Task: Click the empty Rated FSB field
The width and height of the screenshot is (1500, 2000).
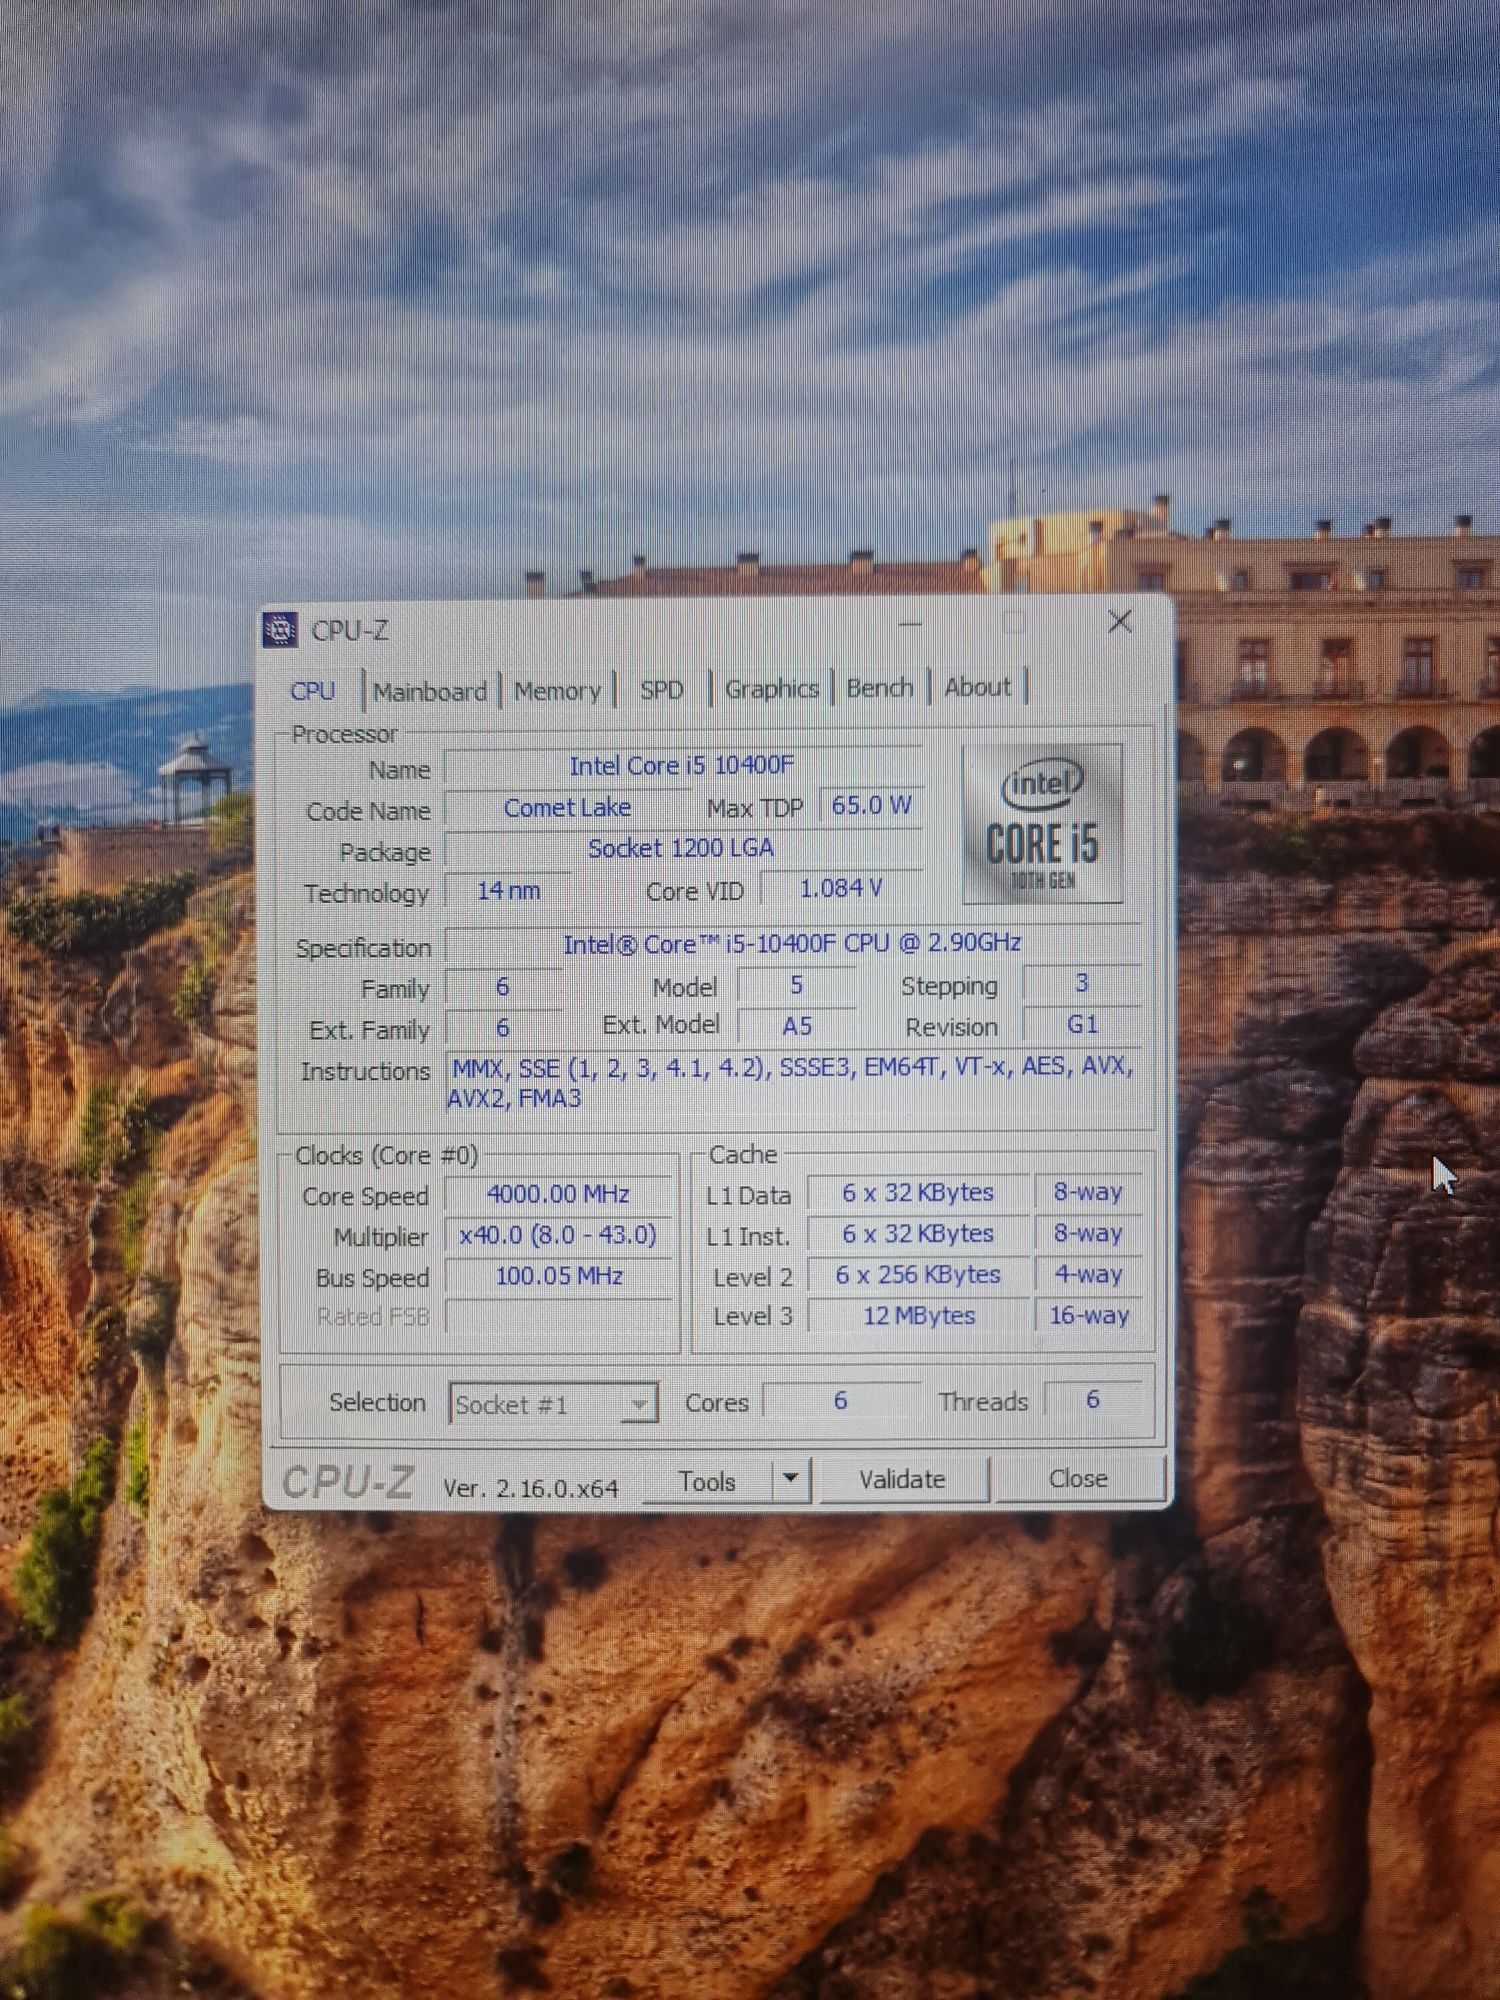Action: (x=560, y=1317)
